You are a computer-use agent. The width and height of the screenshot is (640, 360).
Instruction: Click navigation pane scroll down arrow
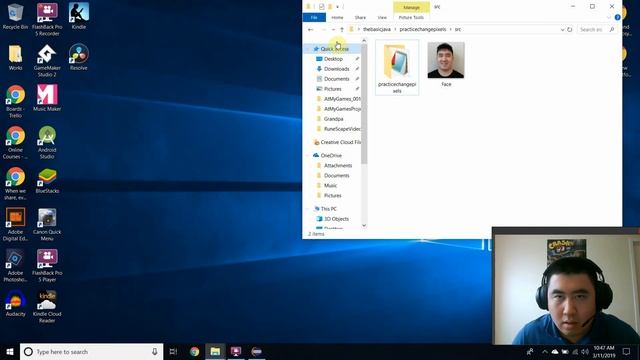point(364,225)
